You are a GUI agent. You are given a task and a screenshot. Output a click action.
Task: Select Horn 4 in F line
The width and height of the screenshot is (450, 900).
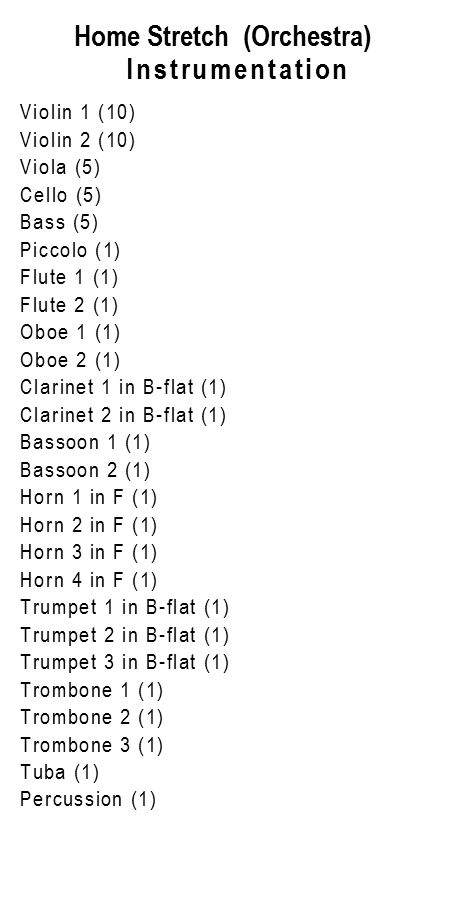88,580
